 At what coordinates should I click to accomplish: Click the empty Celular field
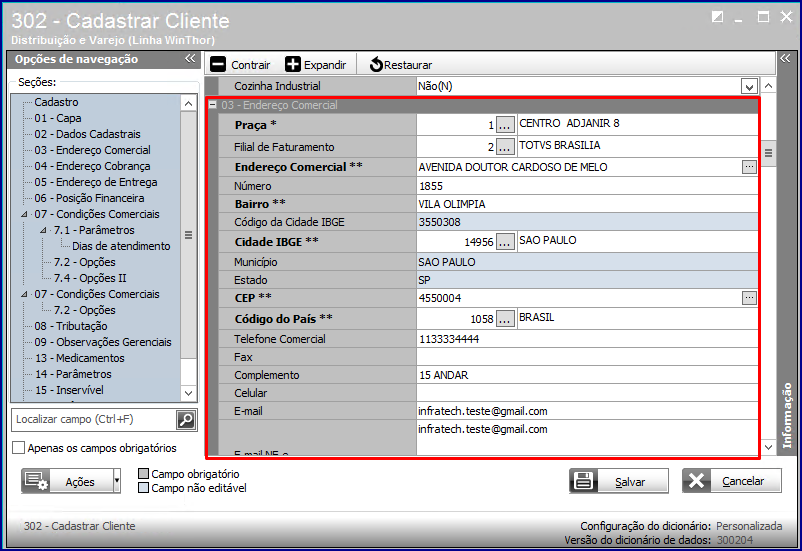587,393
